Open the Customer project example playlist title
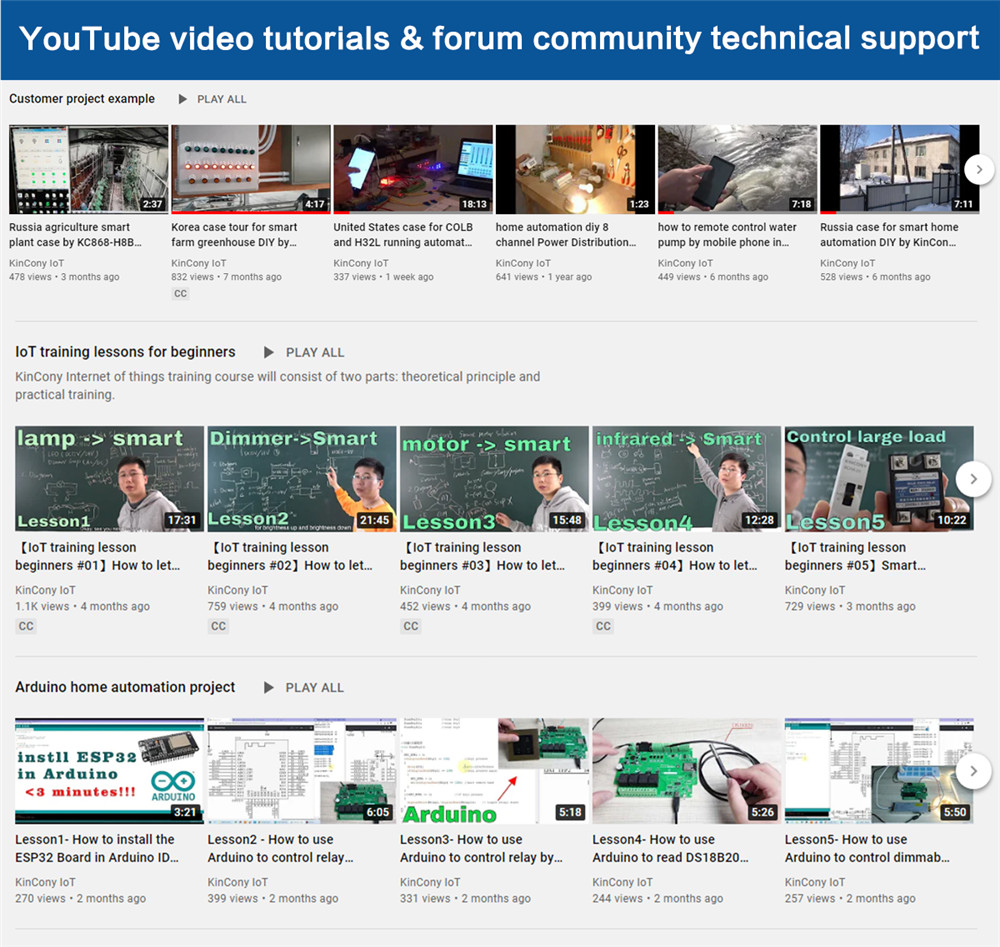Screen dimensions: 1000x947 [x=82, y=99]
